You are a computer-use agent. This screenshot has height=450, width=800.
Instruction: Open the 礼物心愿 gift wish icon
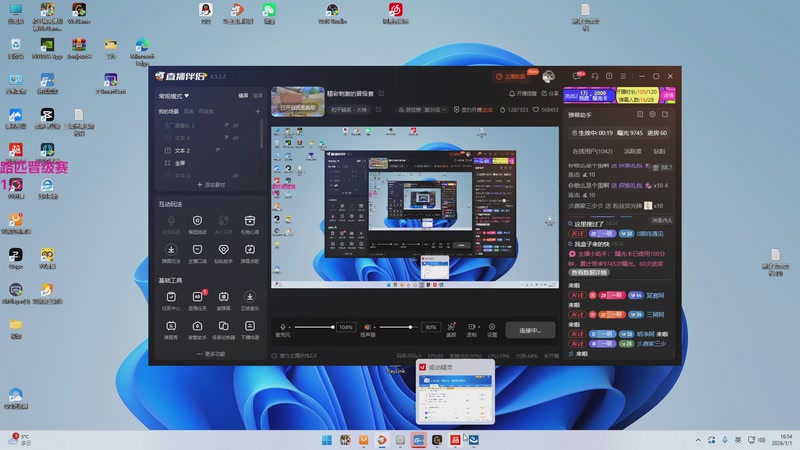pyautogui.click(x=249, y=220)
